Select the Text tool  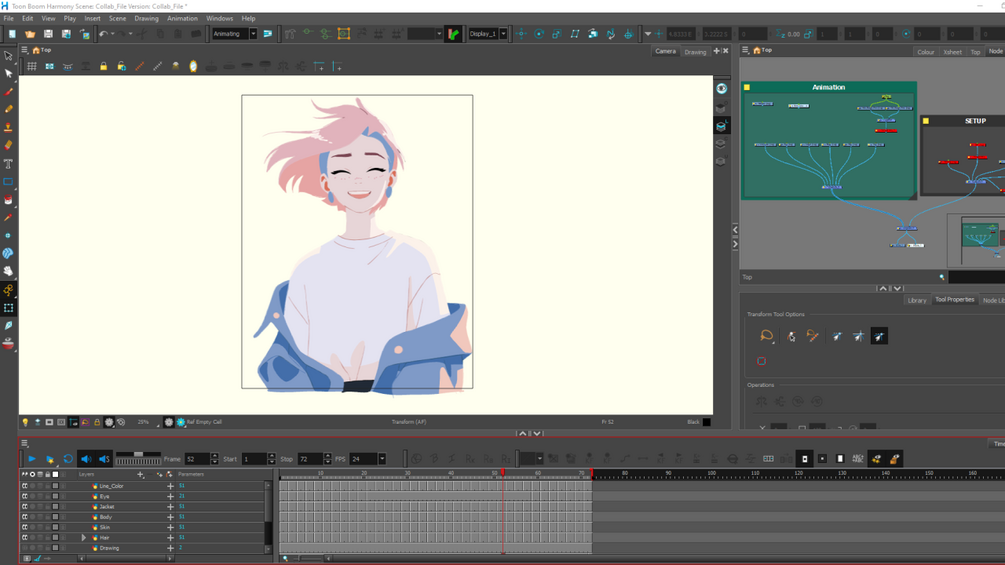[x=8, y=164]
